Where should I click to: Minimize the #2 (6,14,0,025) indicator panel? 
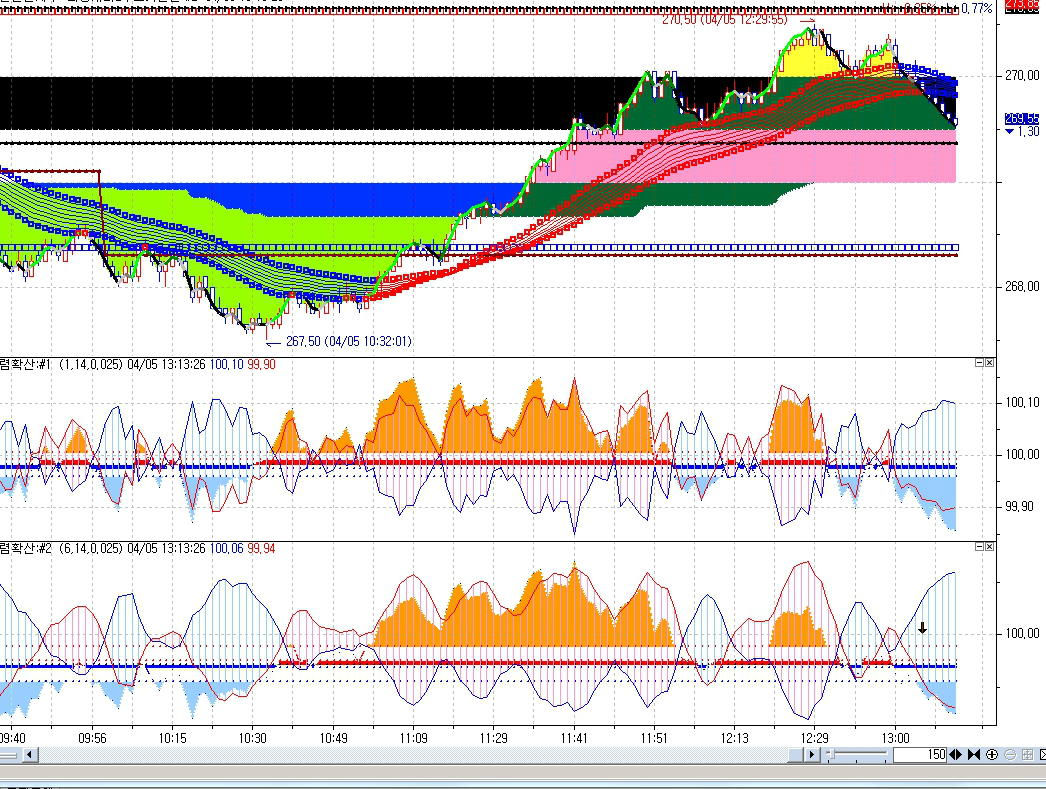[978, 548]
